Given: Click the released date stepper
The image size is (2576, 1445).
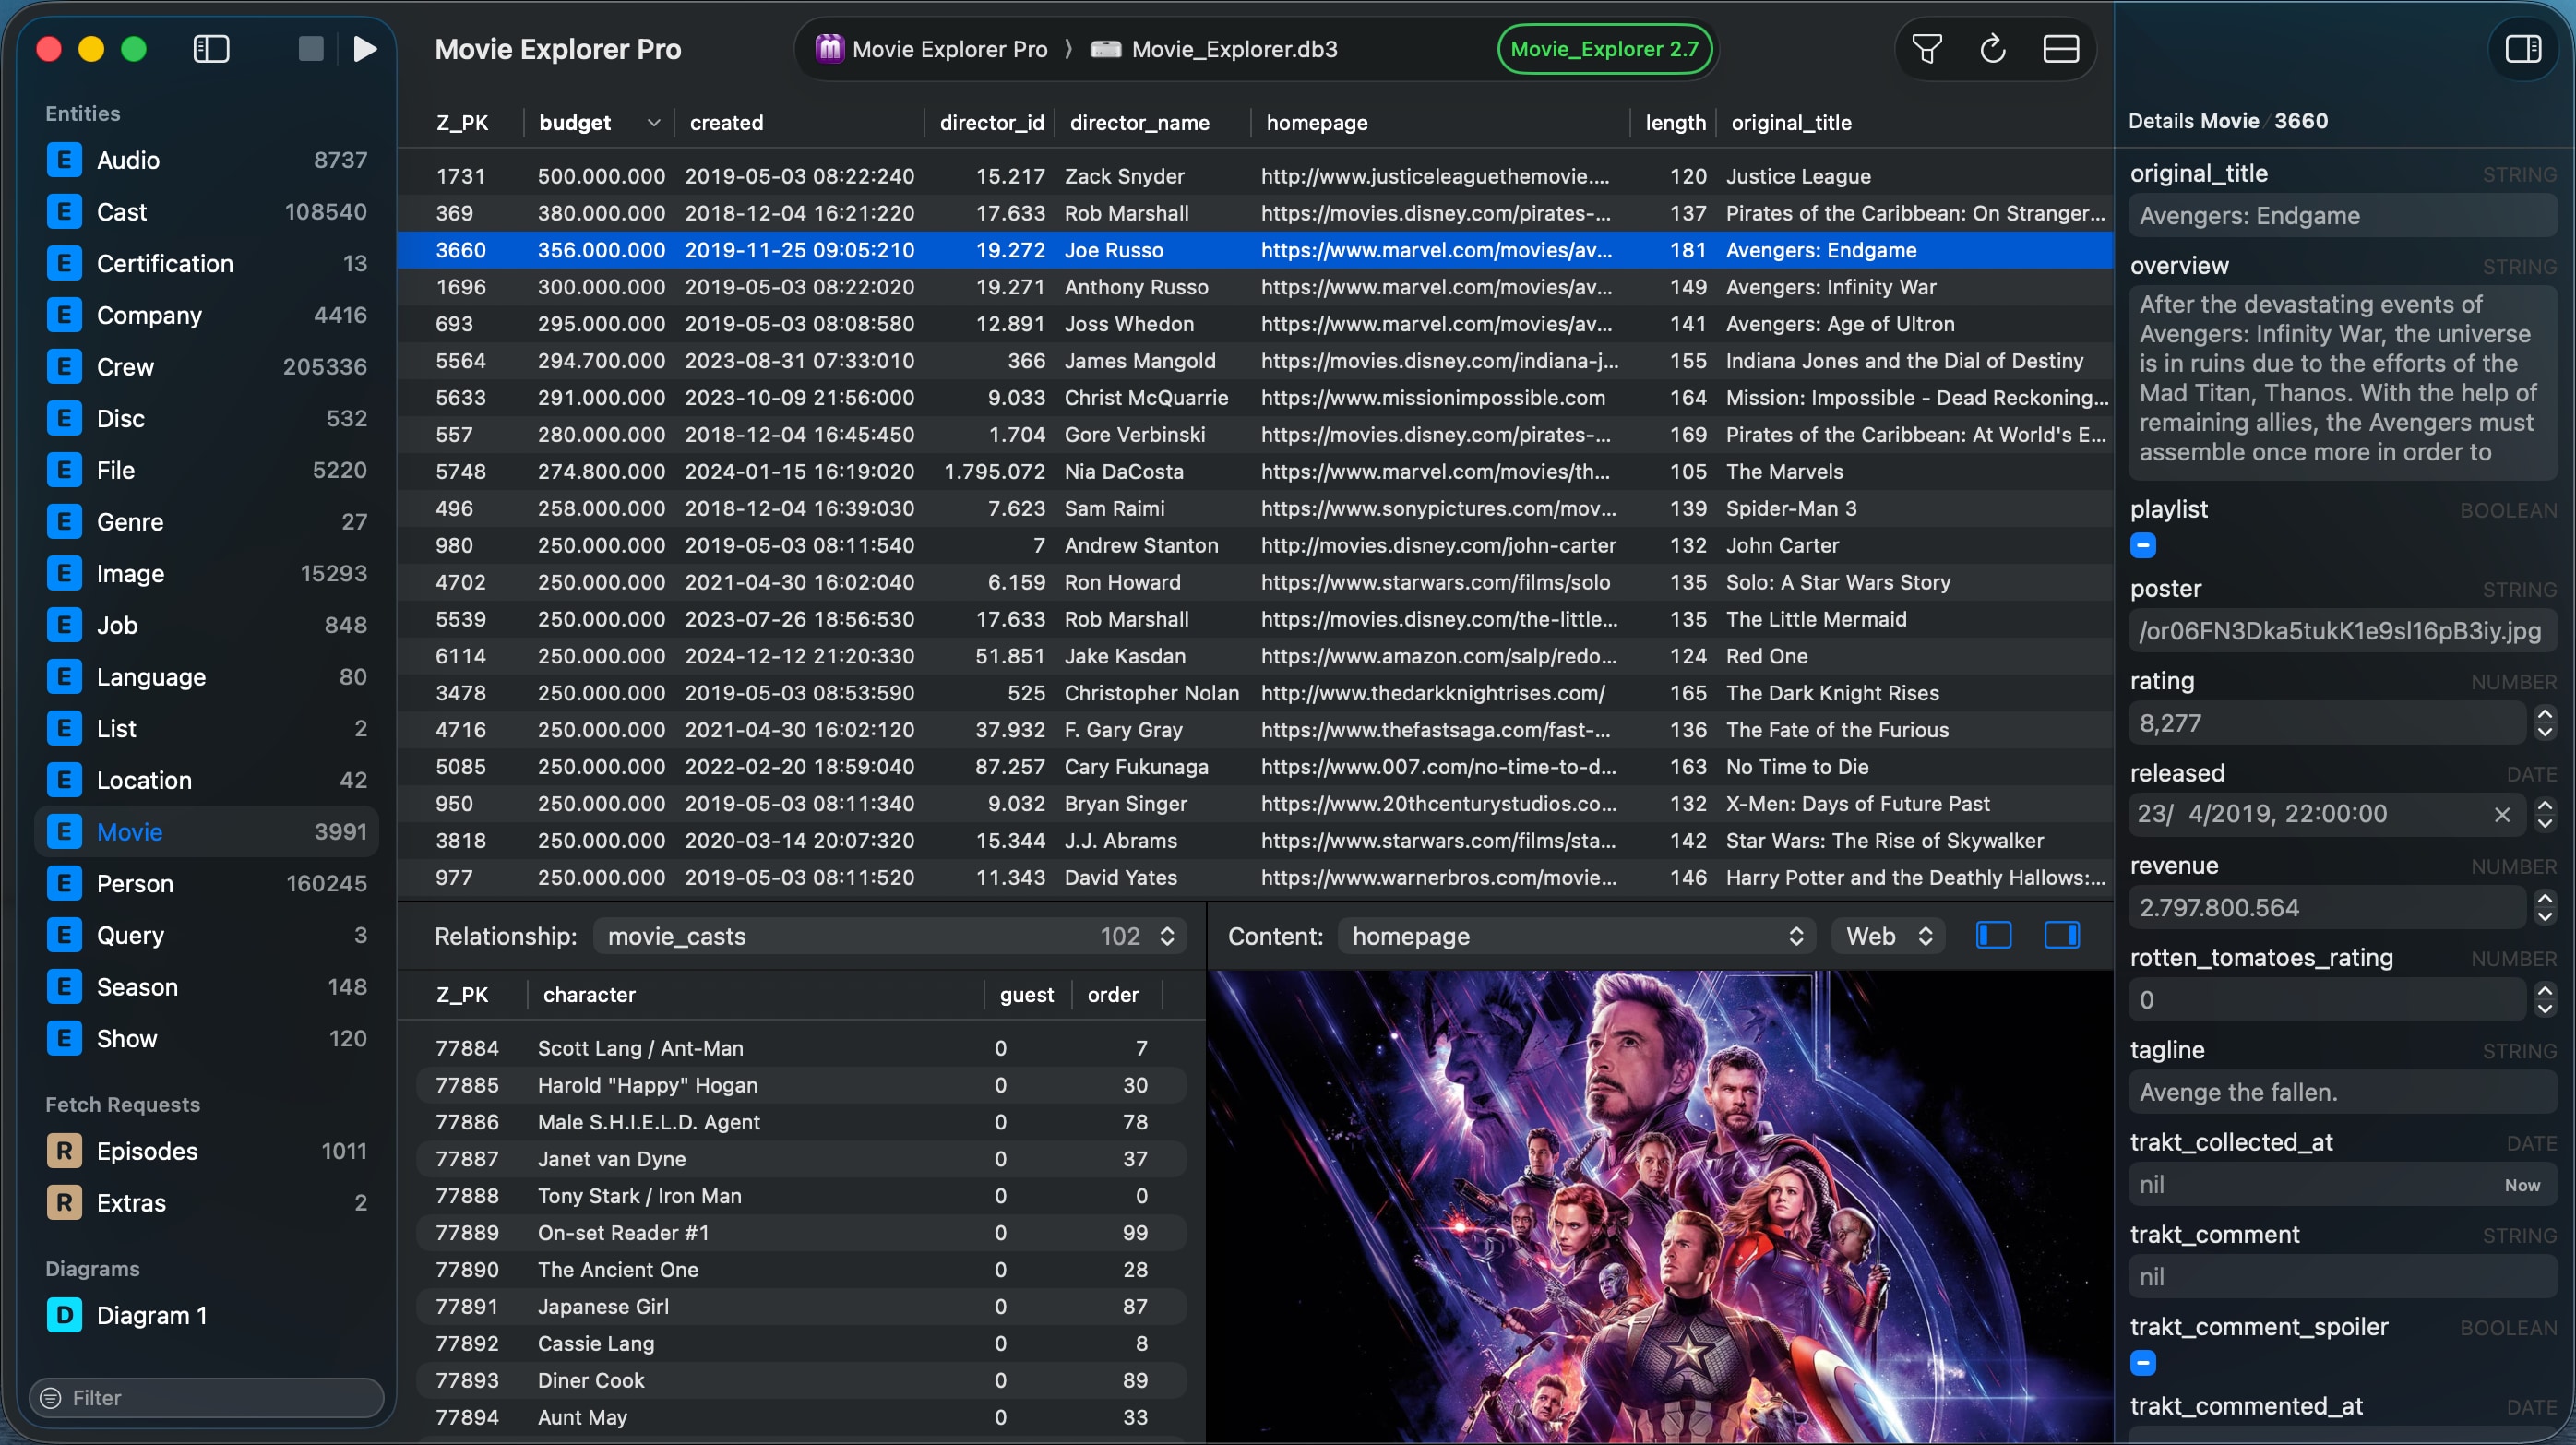Looking at the screenshot, I should click(x=2544, y=814).
